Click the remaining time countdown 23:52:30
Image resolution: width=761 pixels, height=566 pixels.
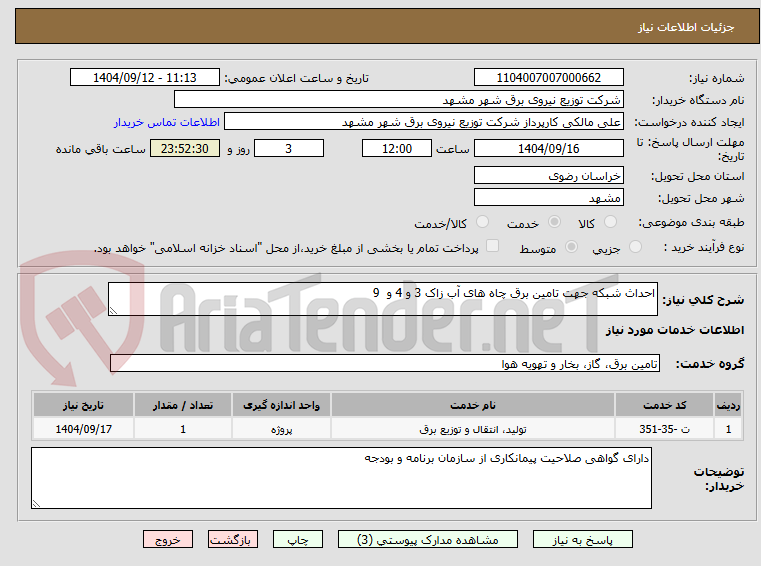coord(185,149)
